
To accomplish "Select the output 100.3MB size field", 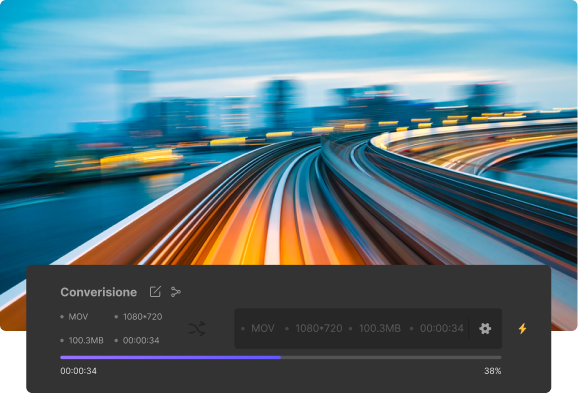I will (x=380, y=328).
